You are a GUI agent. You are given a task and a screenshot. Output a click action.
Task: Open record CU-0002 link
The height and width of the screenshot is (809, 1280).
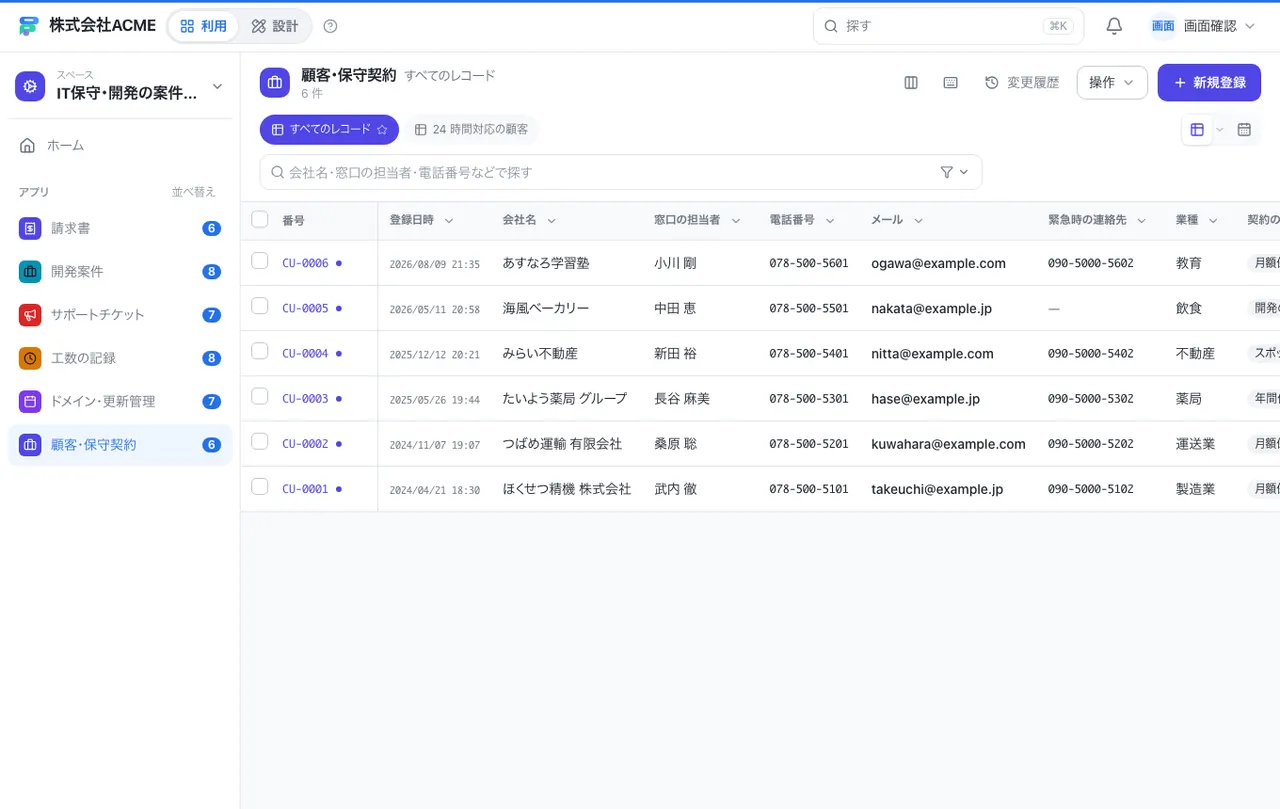(305, 444)
